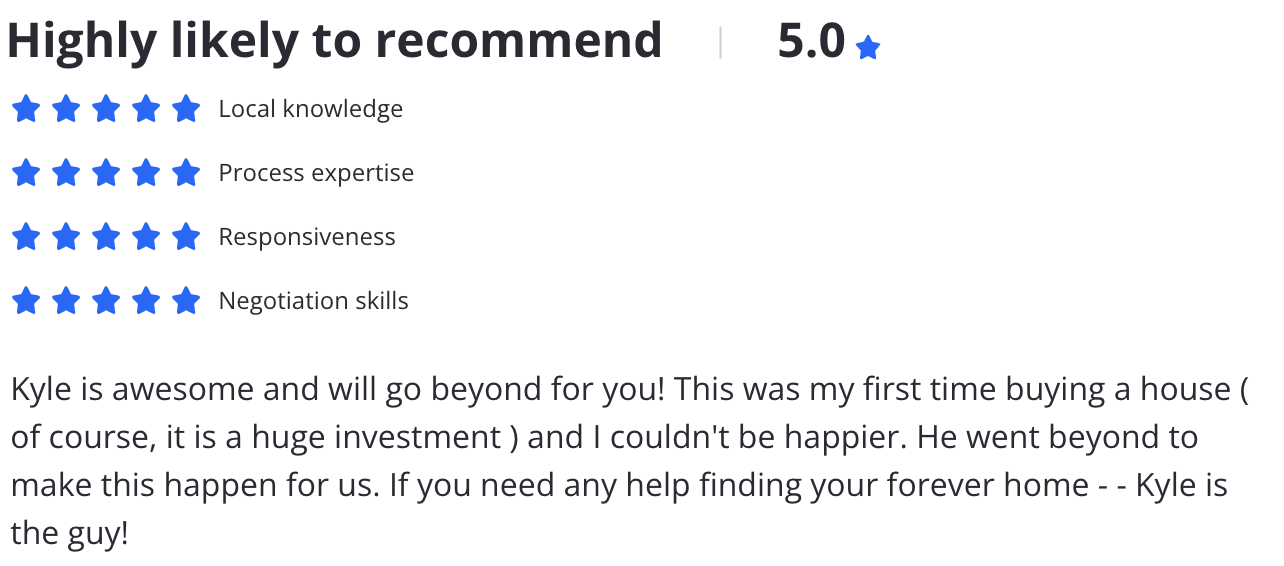Image resolution: width=1284 pixels, height=566 pixels.
Task: Click the Negotiation skills label
Action: 314,301
